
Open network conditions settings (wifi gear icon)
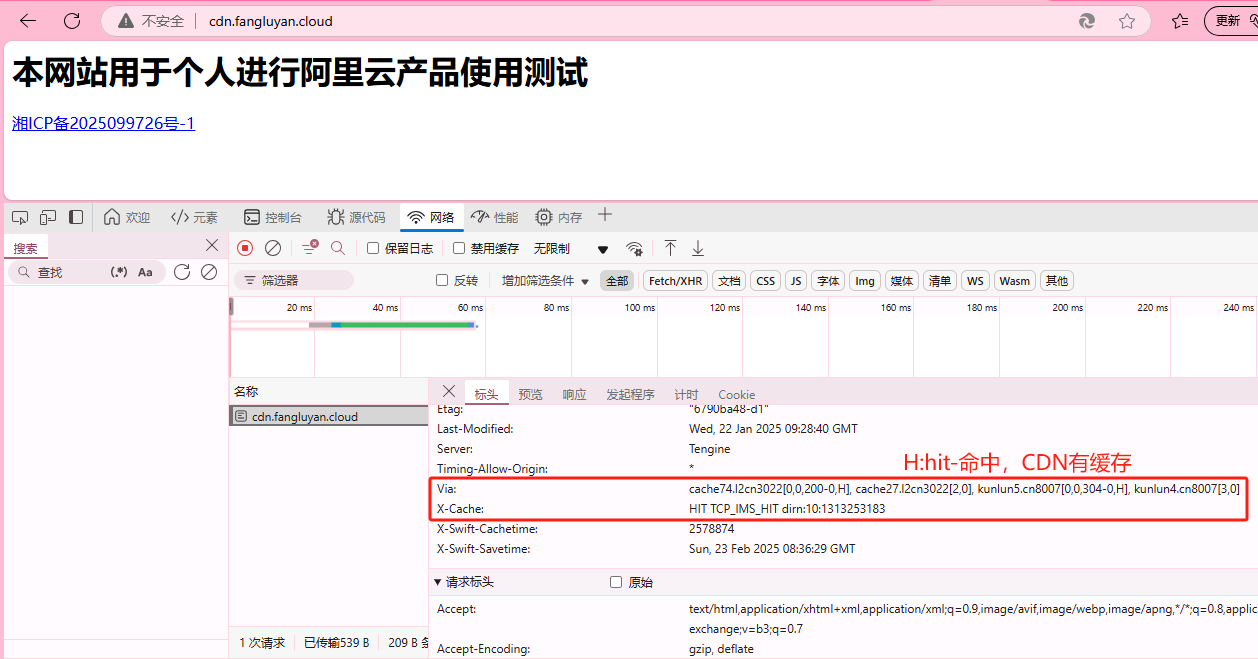point(634,248)
